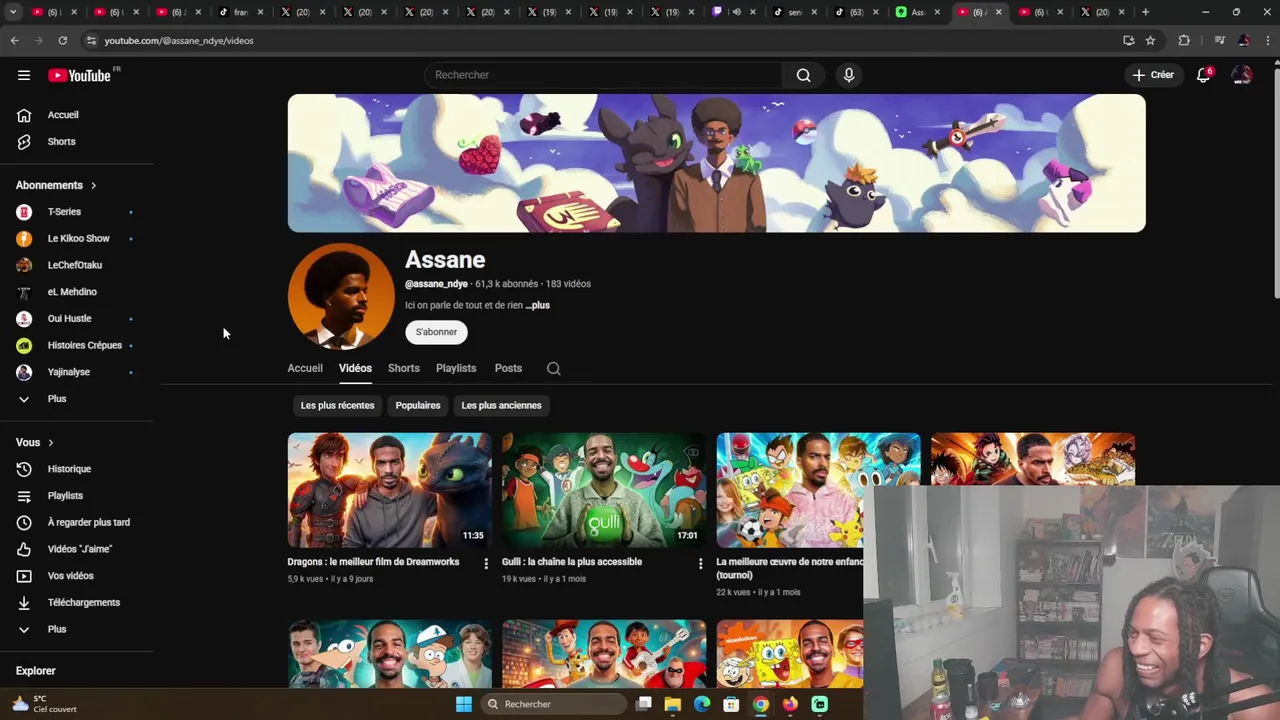This screenshot has width=1280, height=720.
Task: Expand the channel description ...plus
Action: [538, 305]
